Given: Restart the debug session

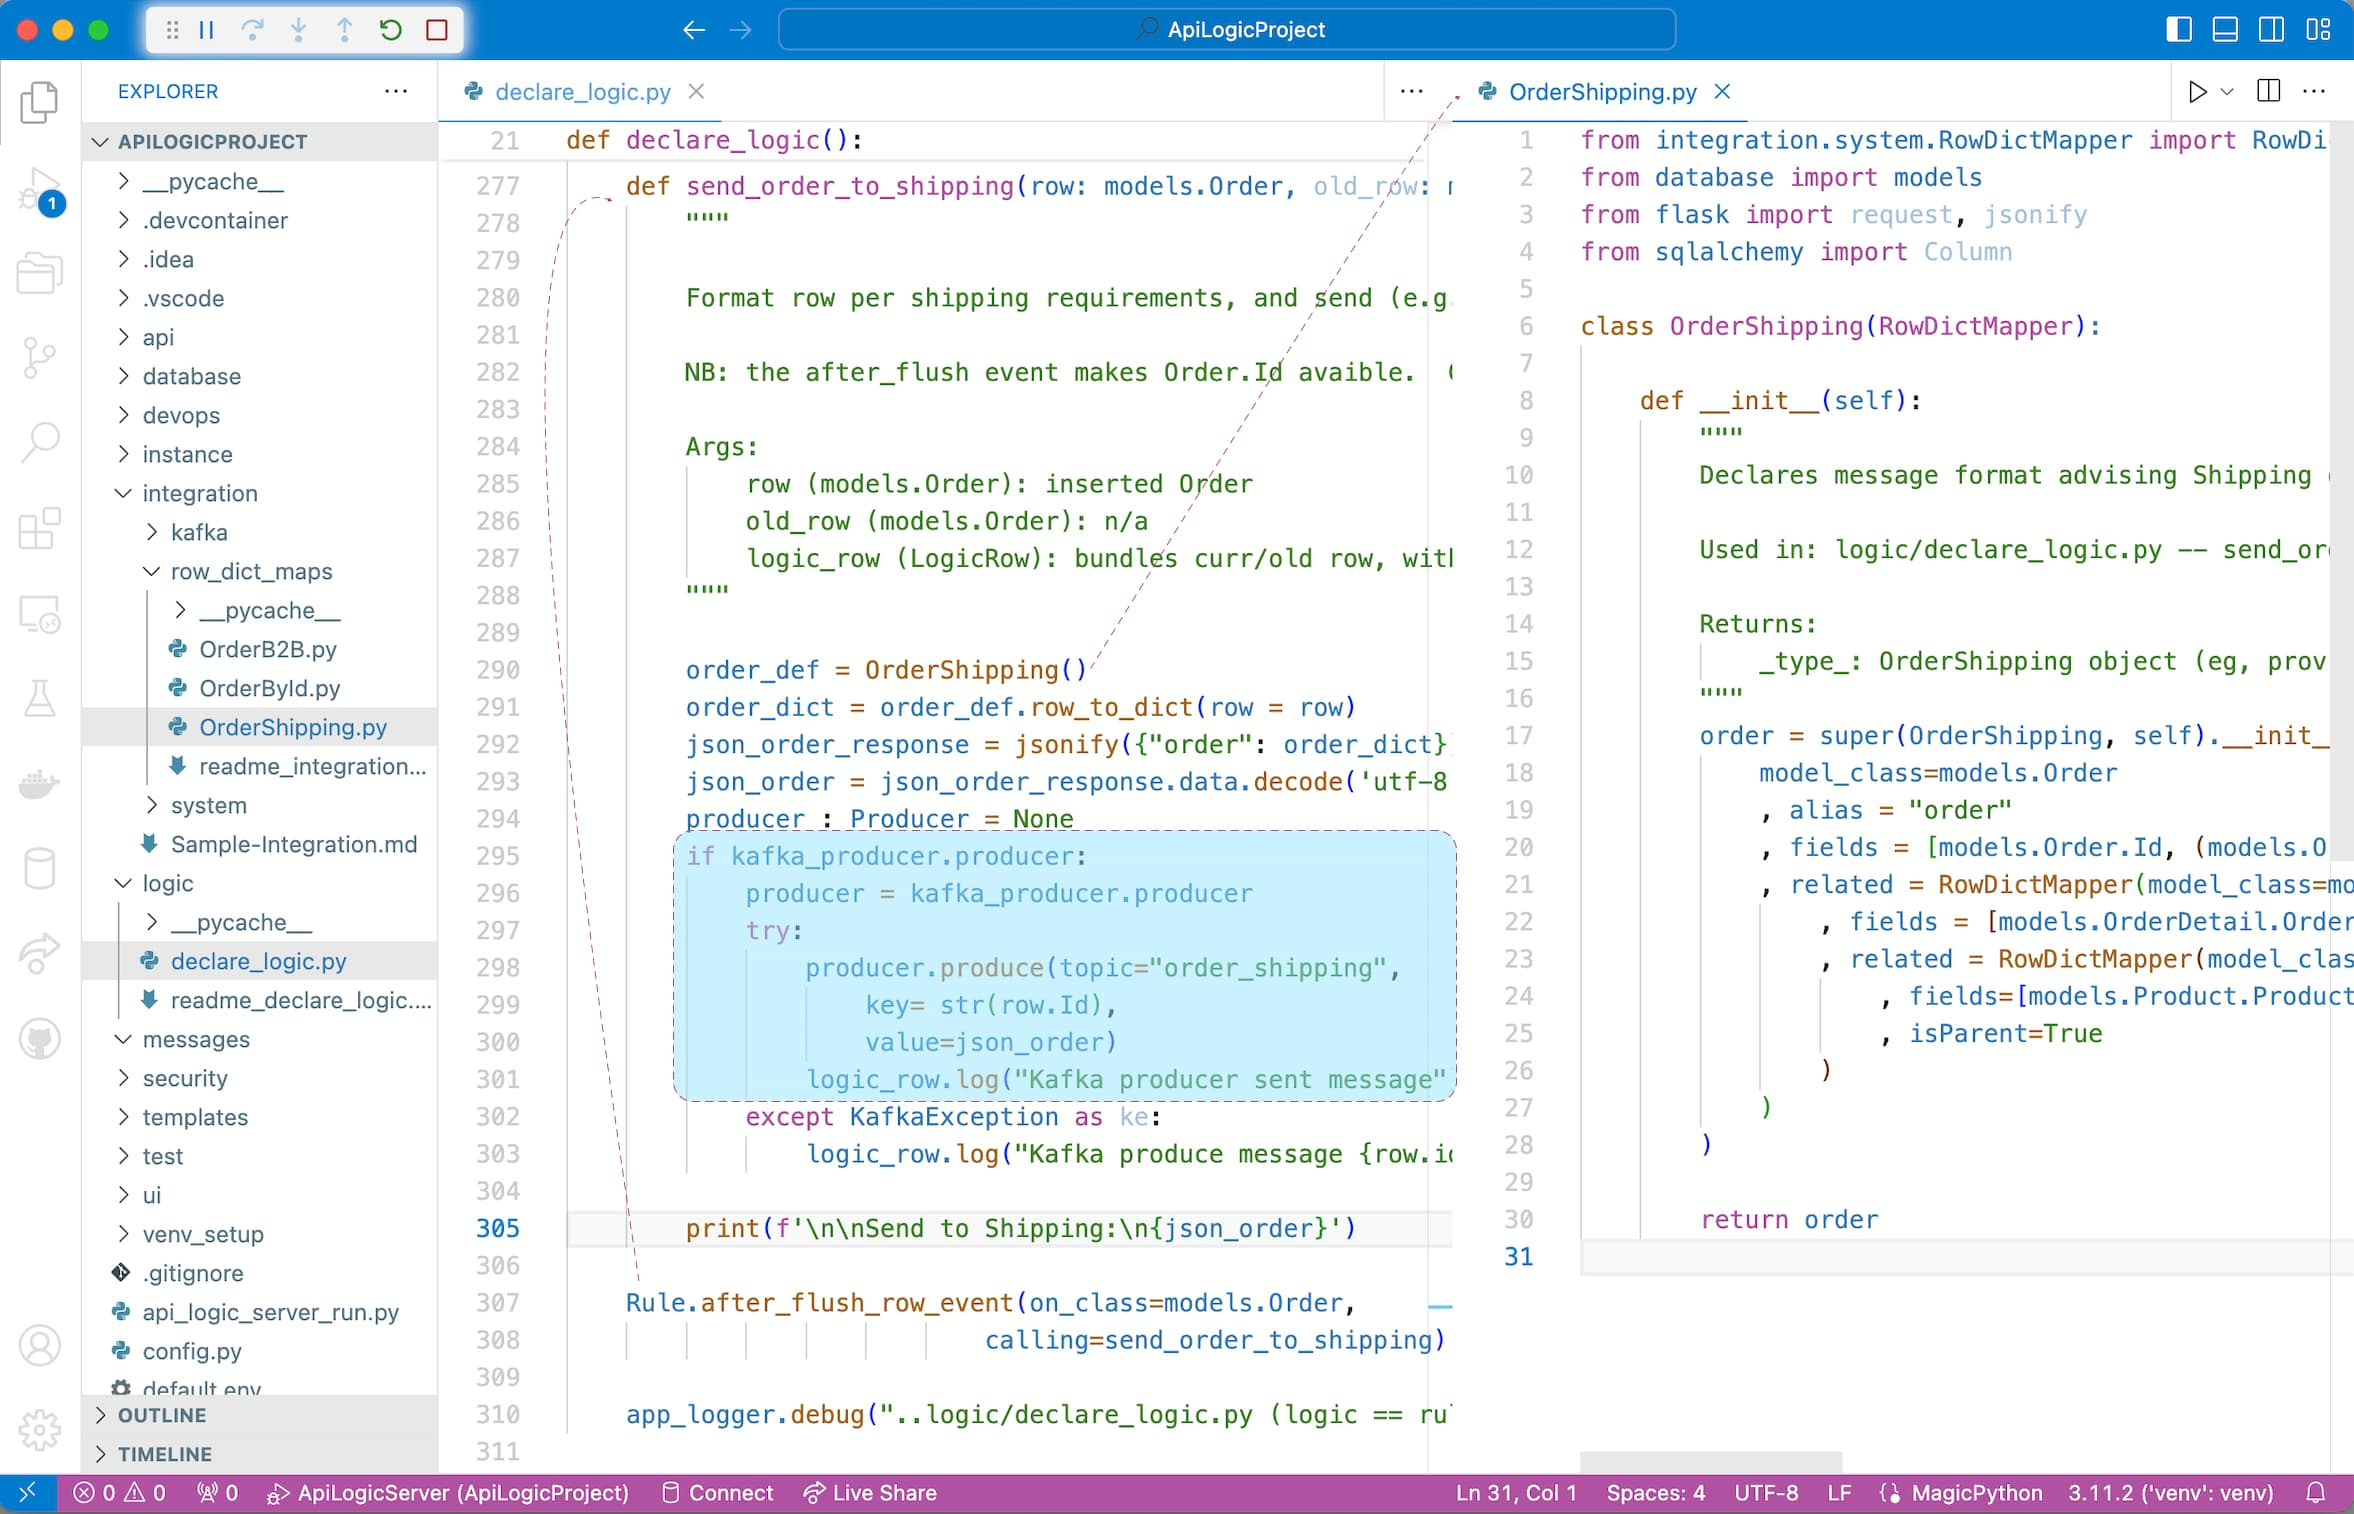Looking at the screenshot, I should coord(391,30).
